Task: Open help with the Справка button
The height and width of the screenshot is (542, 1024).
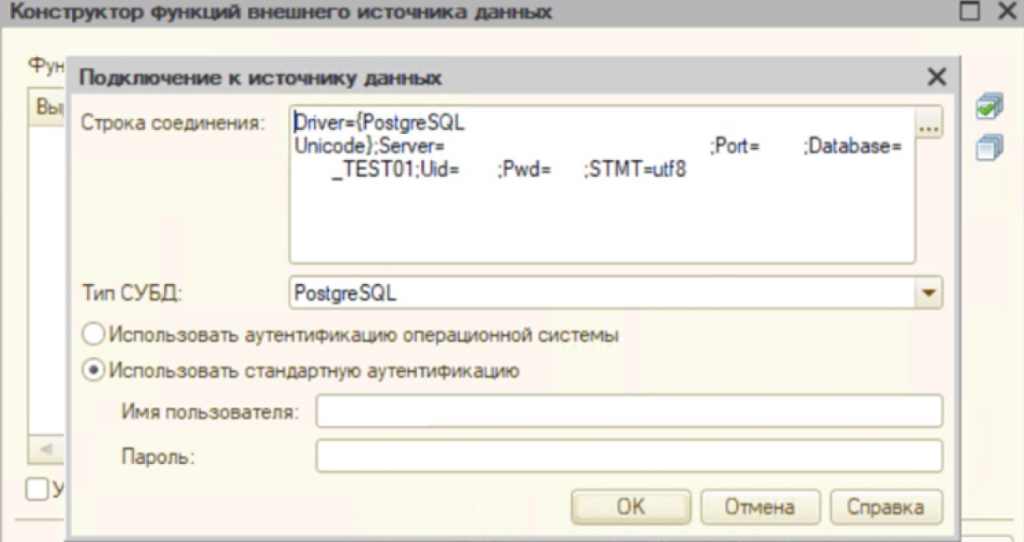Action: 886,507
